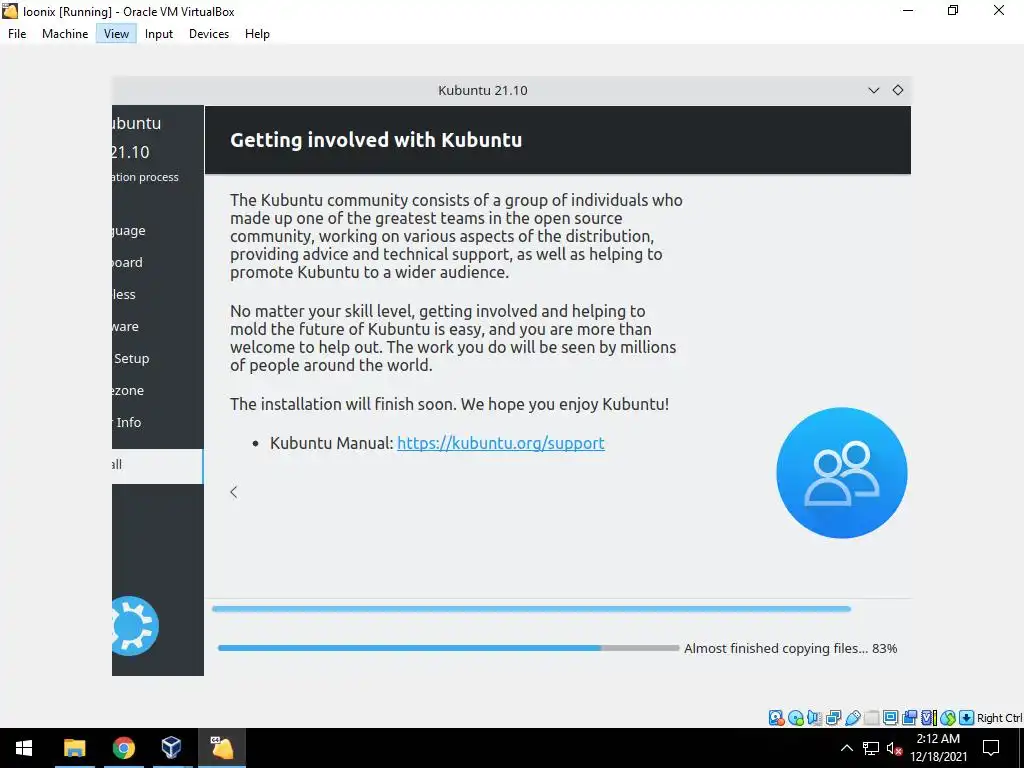Click the mouse integration status icon

(948, 718)
